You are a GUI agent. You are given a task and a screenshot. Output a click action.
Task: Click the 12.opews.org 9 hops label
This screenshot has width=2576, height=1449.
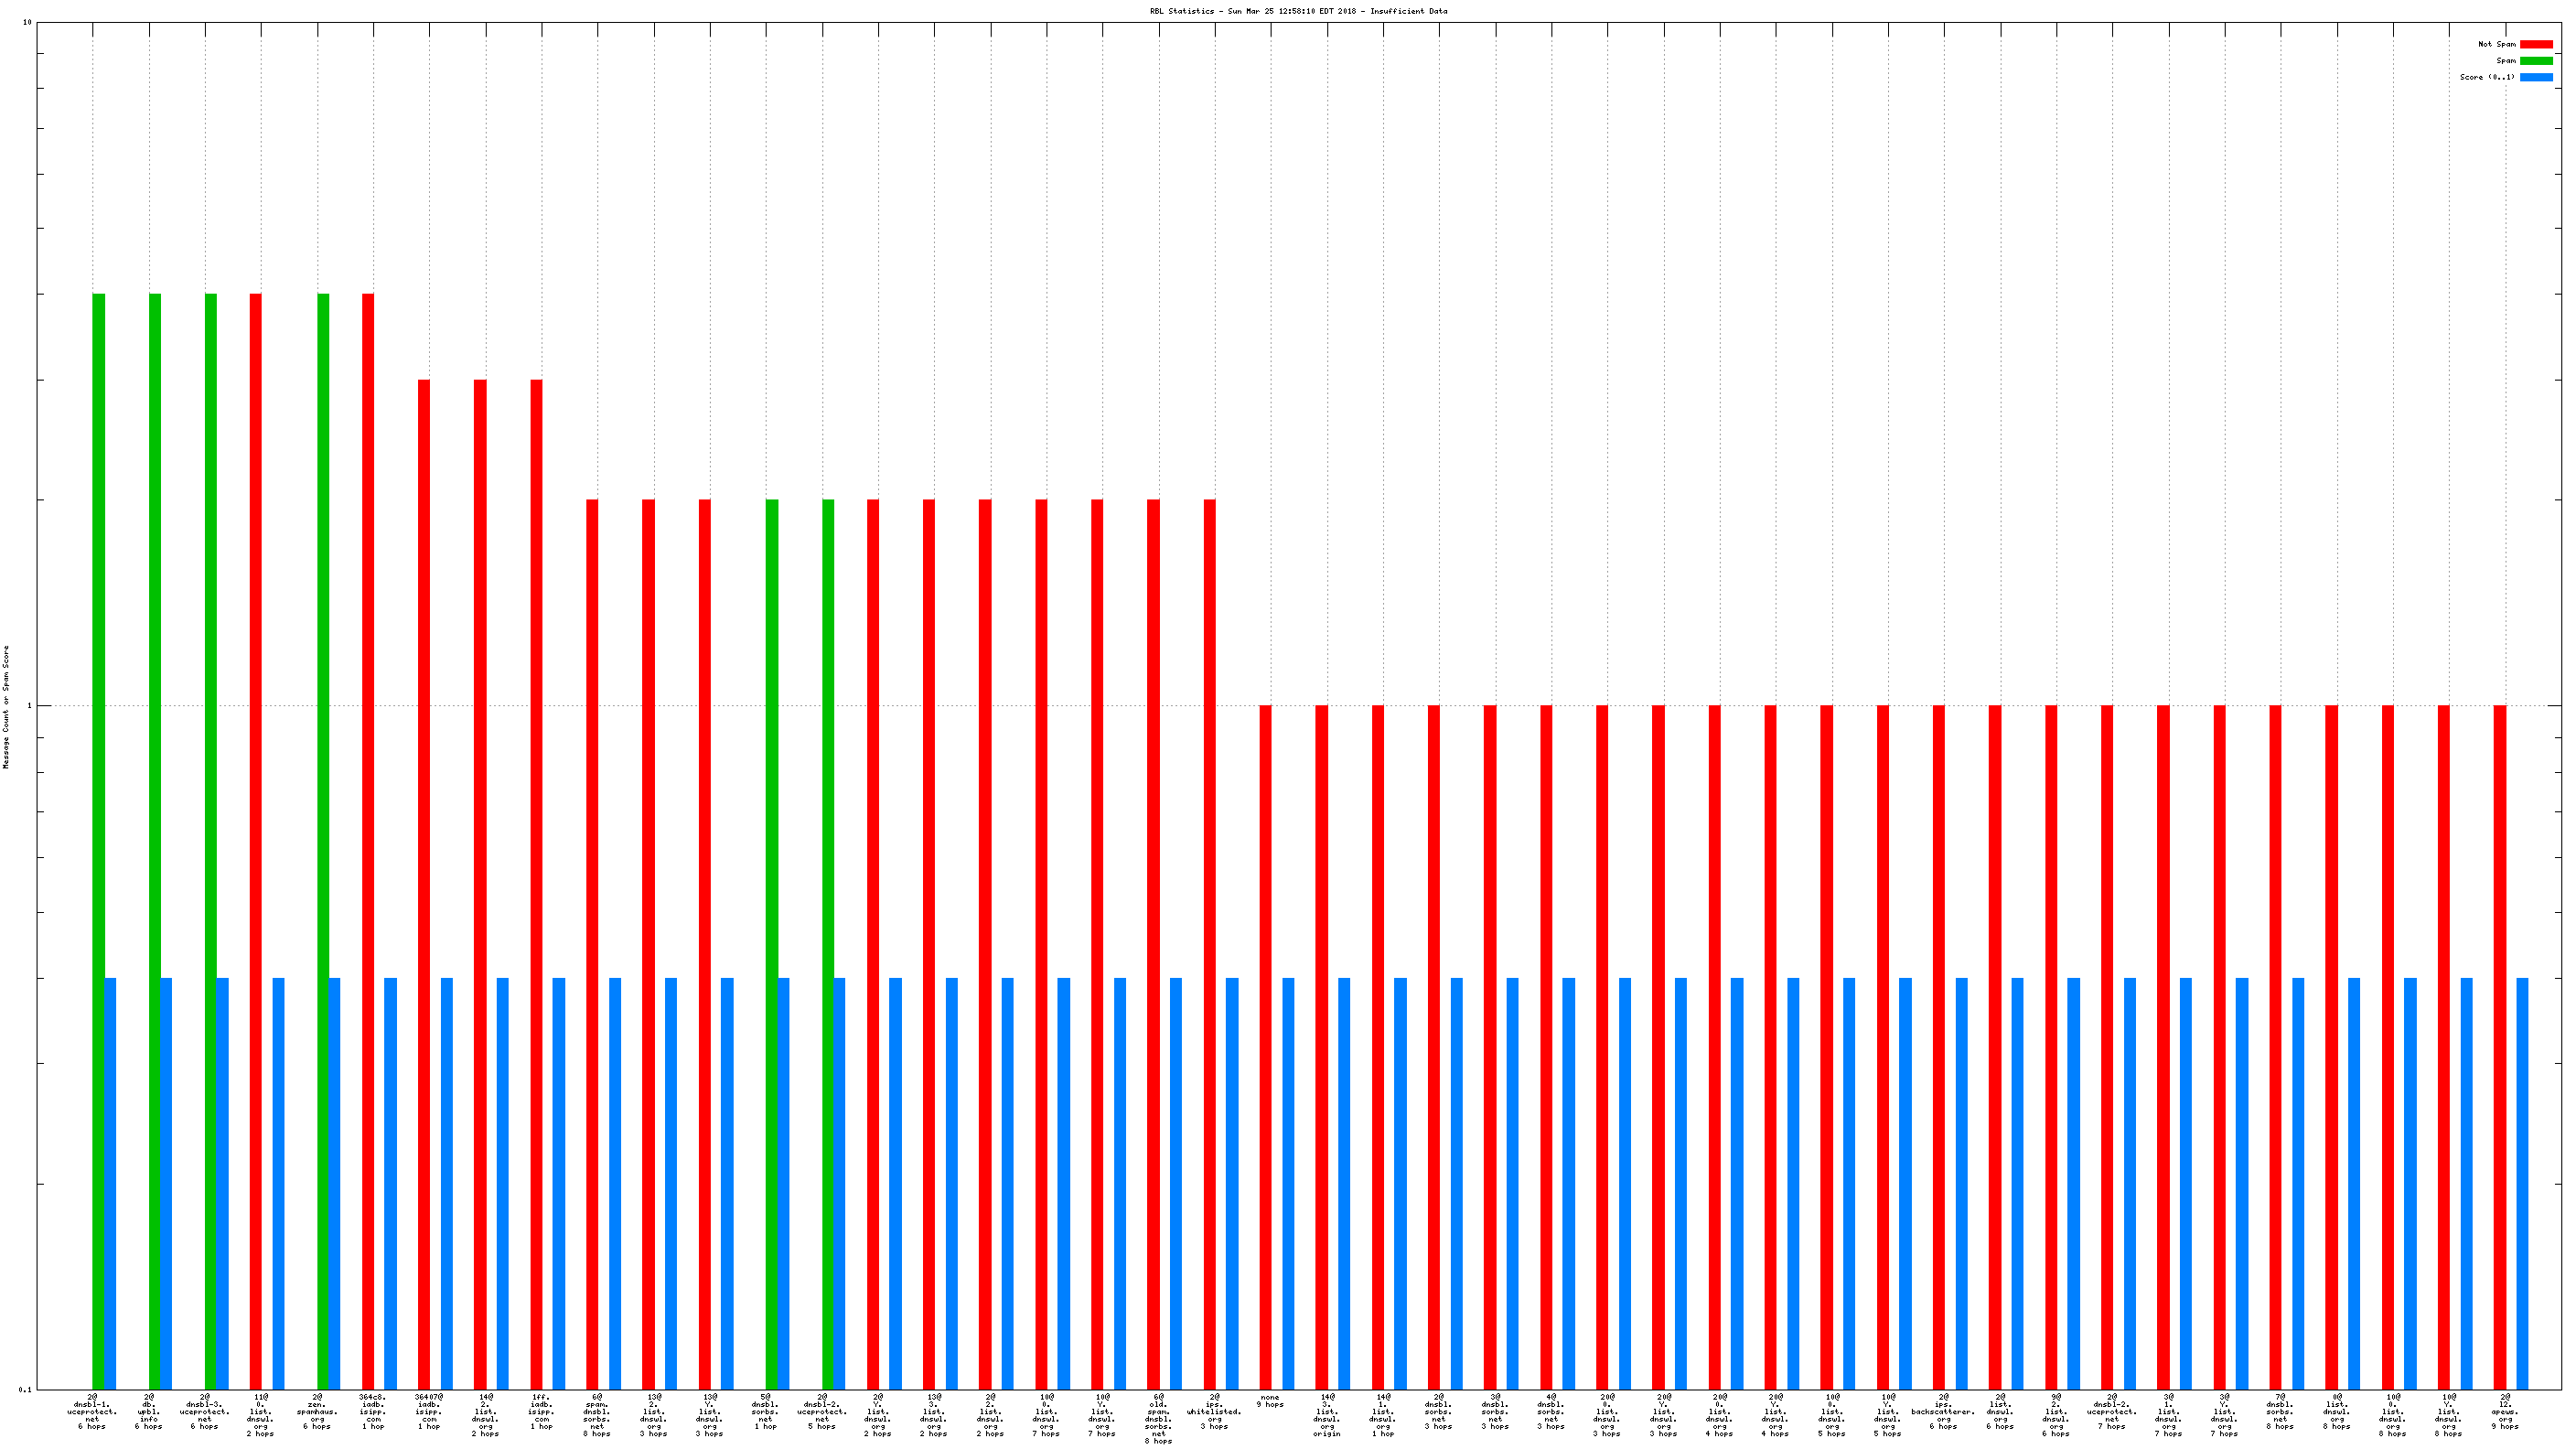(x=2504, y=1411)
